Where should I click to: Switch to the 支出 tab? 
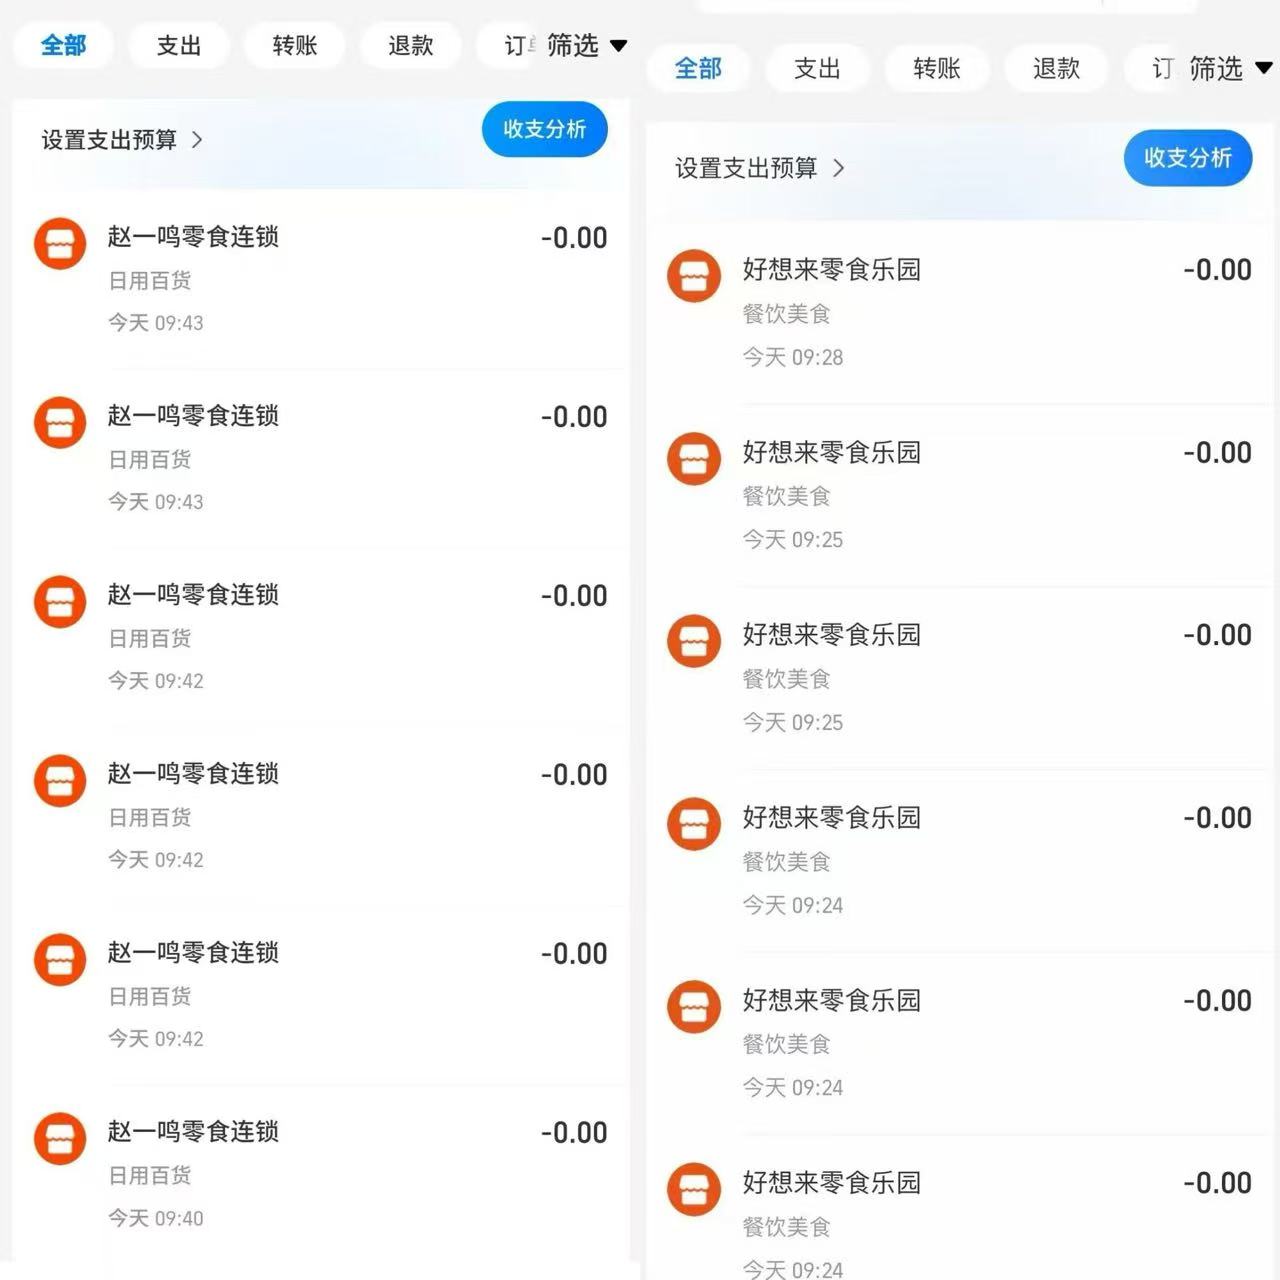pyautogui.click(x=178, y=46)
